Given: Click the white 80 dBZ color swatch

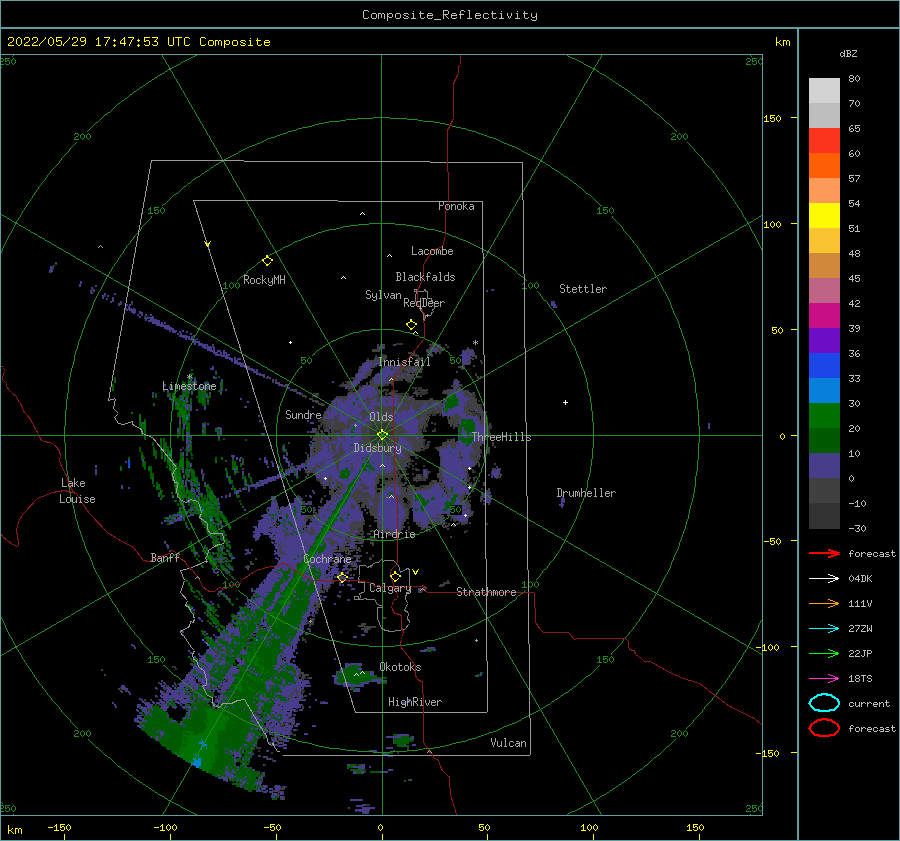Looking at the screenshot, I should coord(824,91).
